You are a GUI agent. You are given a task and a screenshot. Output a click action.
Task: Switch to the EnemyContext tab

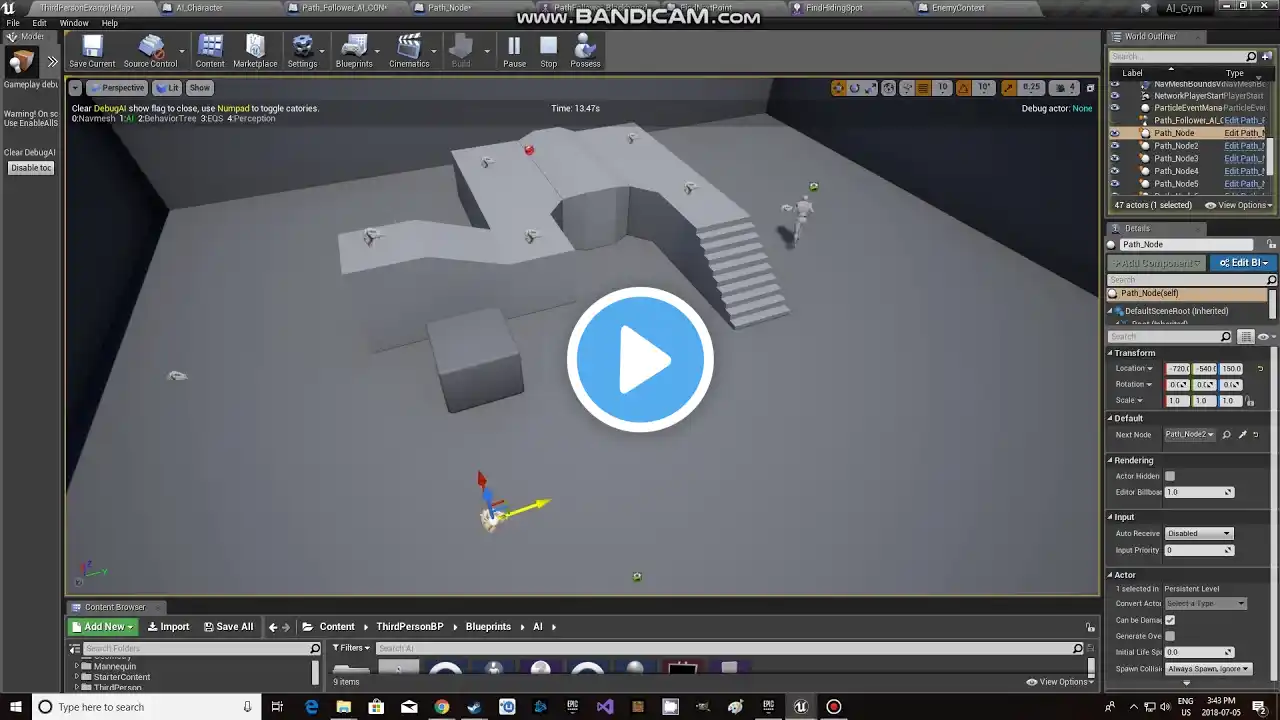click(958, 8)
